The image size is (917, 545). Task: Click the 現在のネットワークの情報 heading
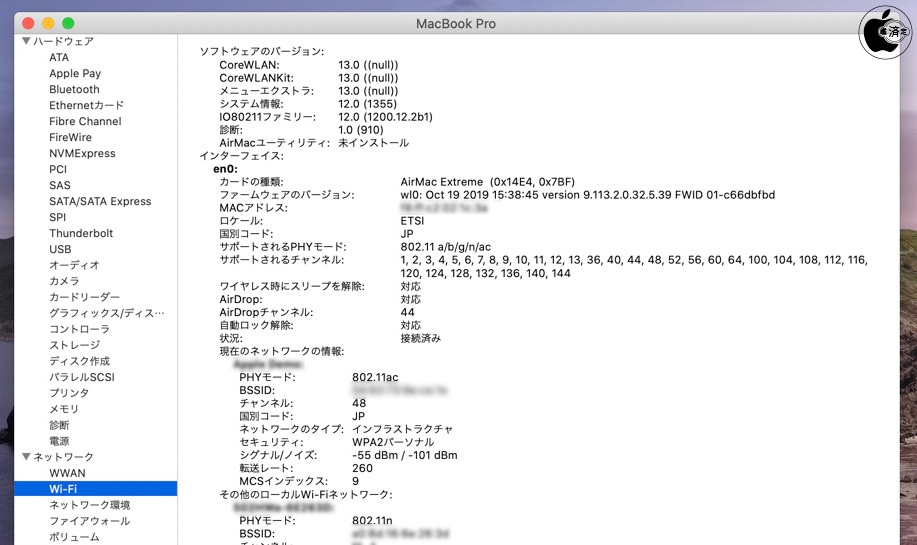coord(282,351)
